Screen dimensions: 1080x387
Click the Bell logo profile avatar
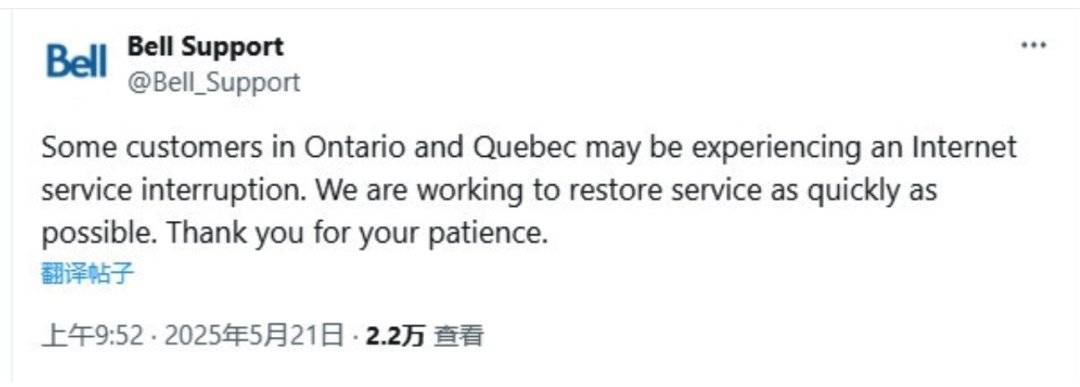pyautogui.click(x=76, y=60)
